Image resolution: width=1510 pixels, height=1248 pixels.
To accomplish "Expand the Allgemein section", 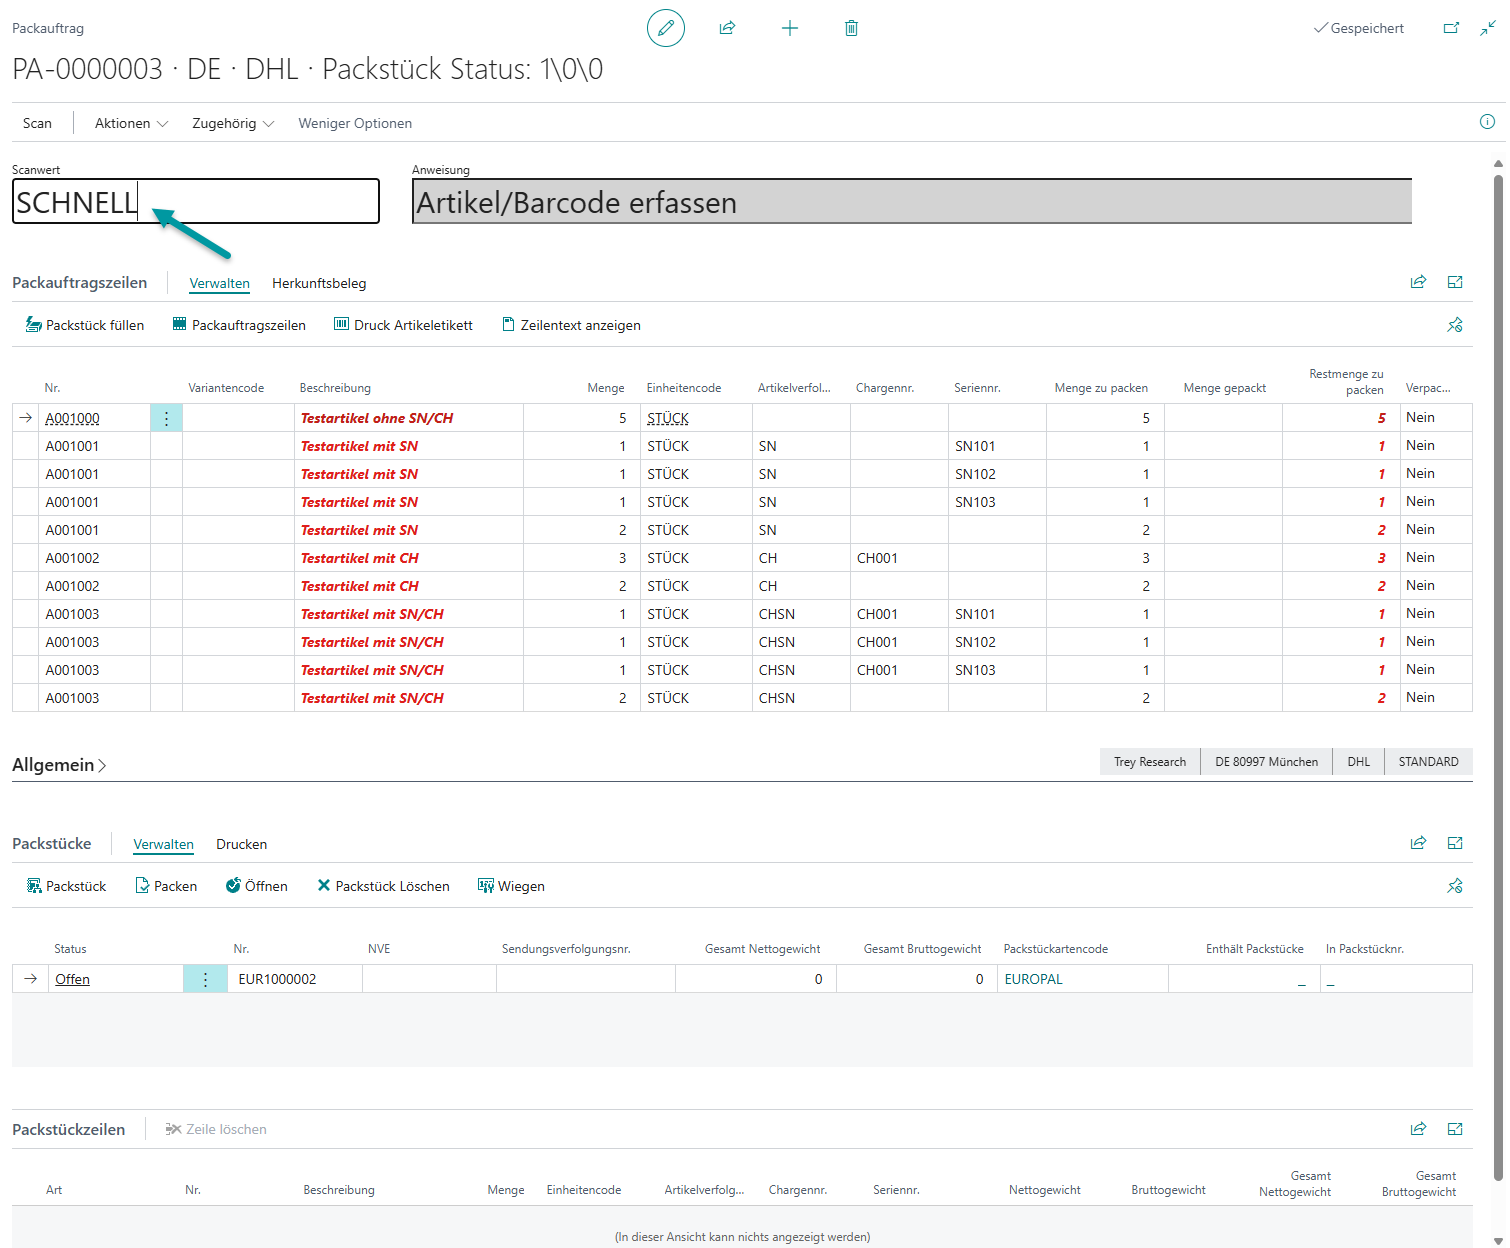I will (59, 765).
